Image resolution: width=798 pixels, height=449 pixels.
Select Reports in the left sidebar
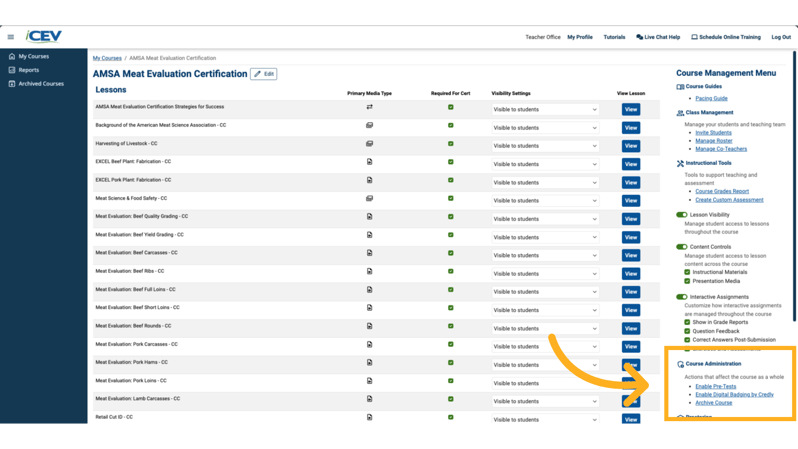tap(28, 70)
